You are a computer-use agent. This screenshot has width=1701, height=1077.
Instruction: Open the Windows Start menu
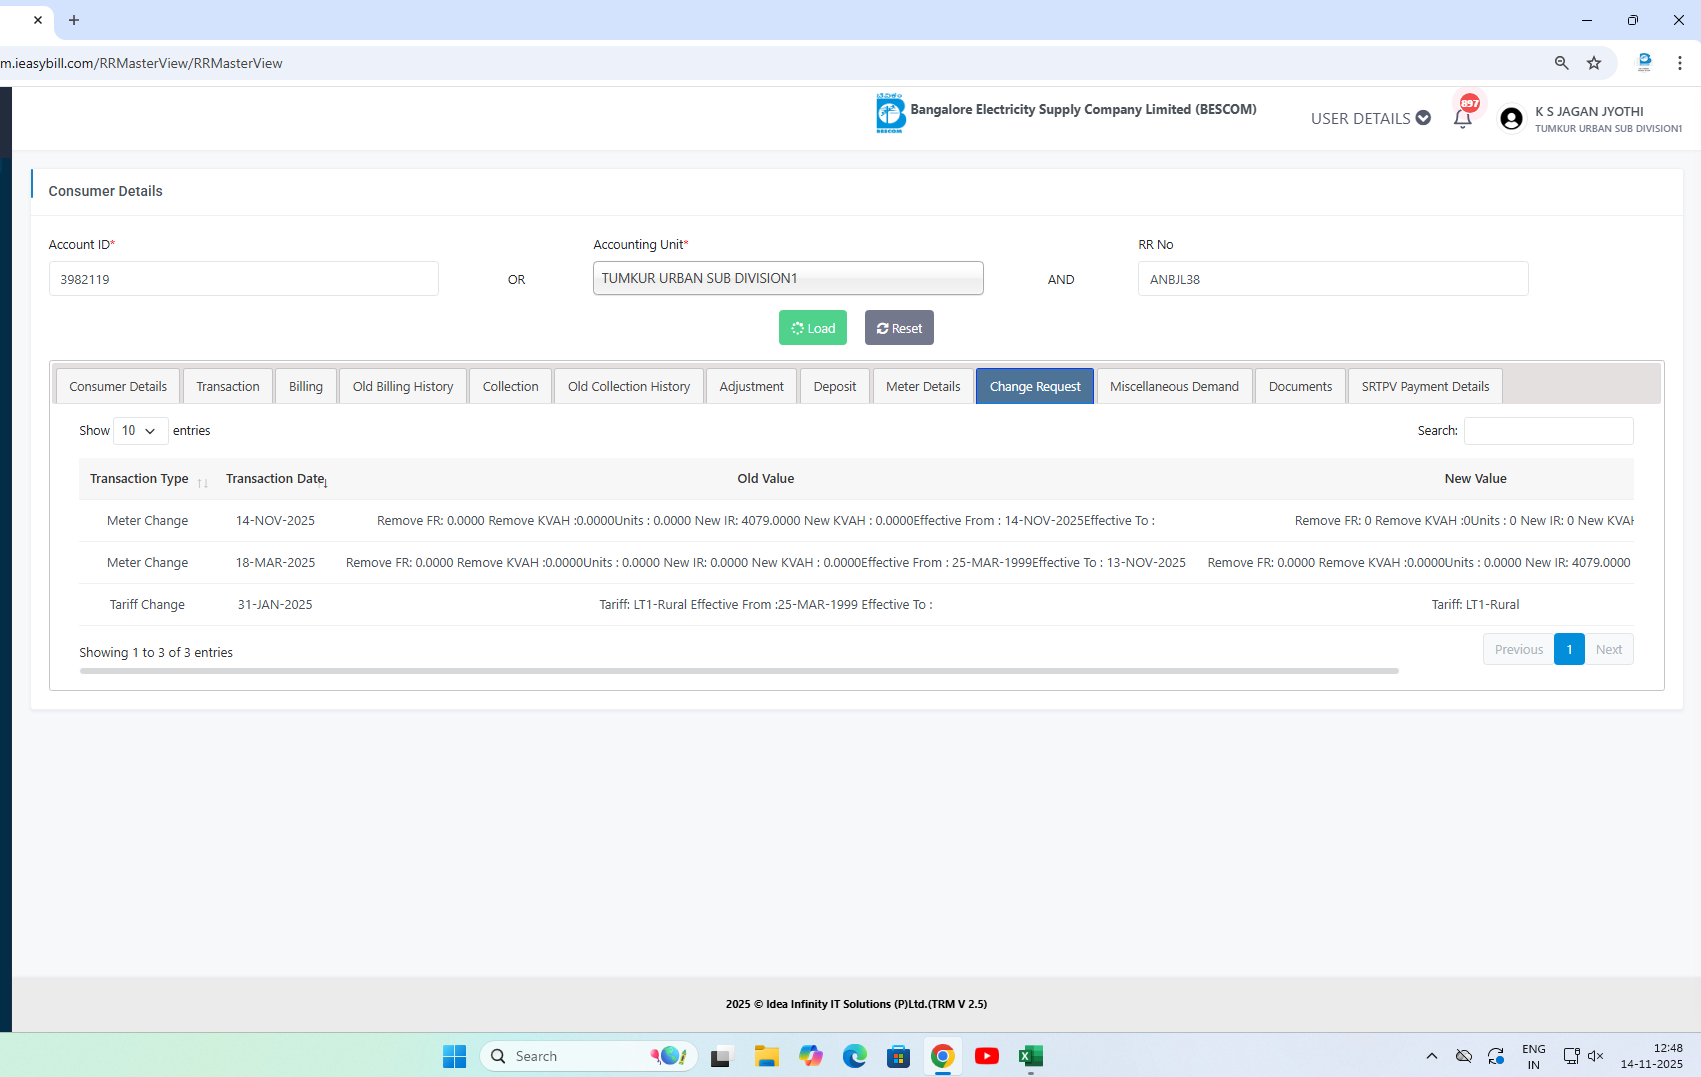(x=455, y=1056)
